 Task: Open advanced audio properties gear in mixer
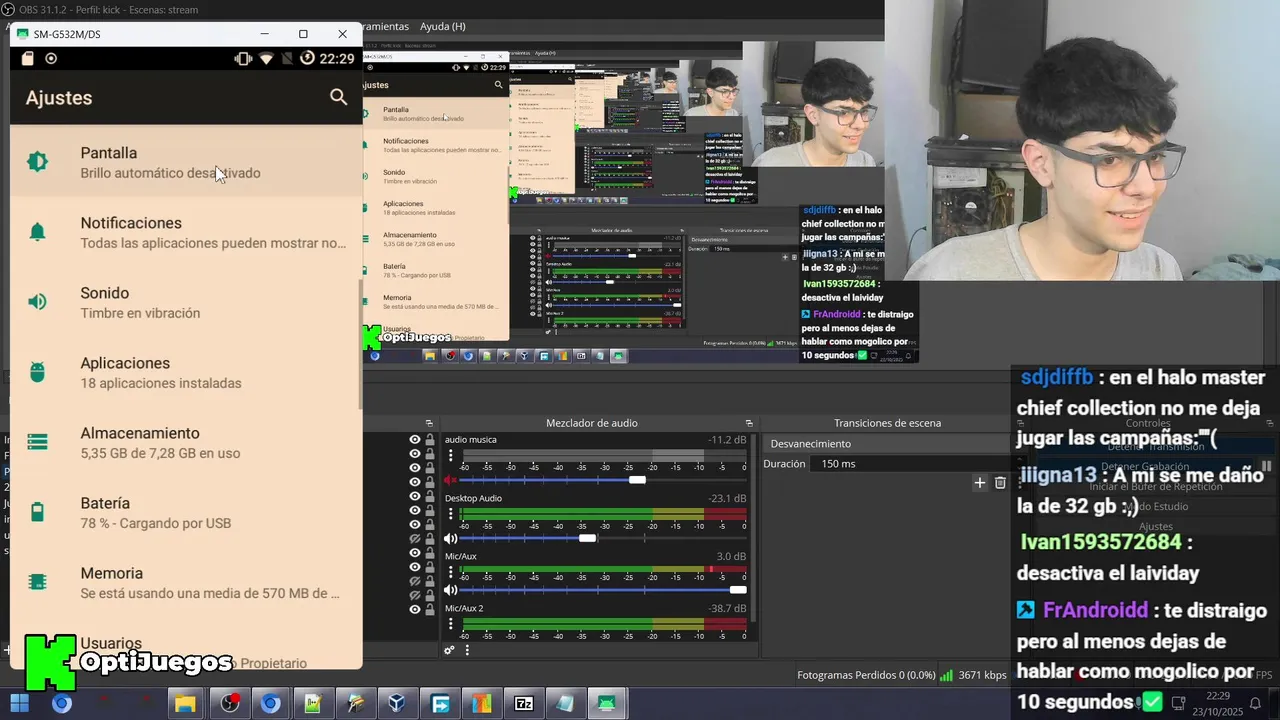point(449,650)
